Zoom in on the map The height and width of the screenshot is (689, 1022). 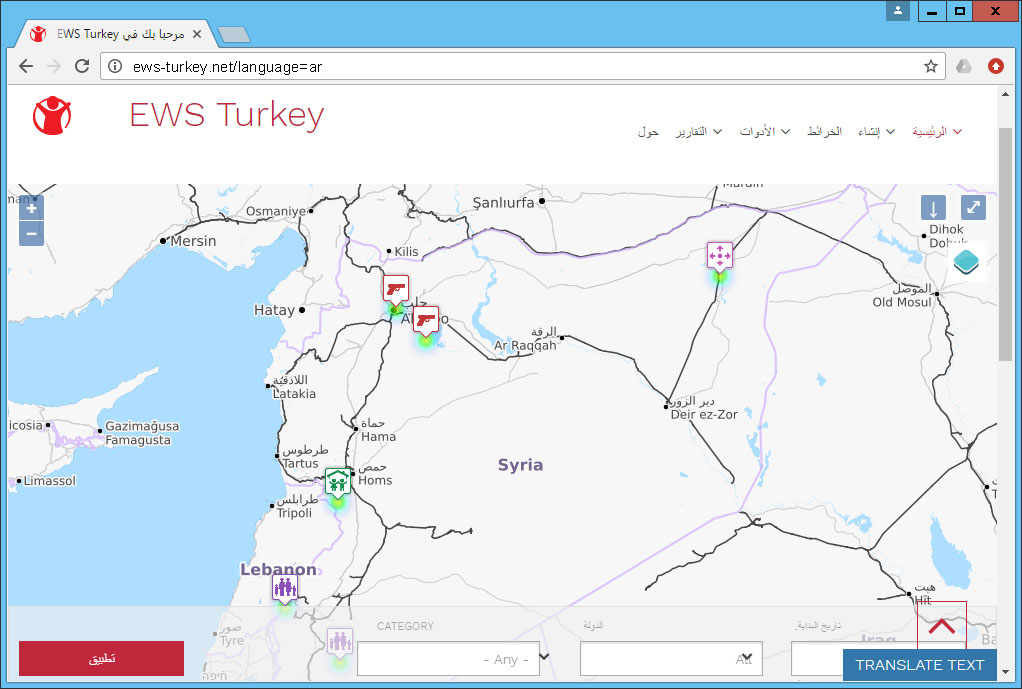[31, 209]
